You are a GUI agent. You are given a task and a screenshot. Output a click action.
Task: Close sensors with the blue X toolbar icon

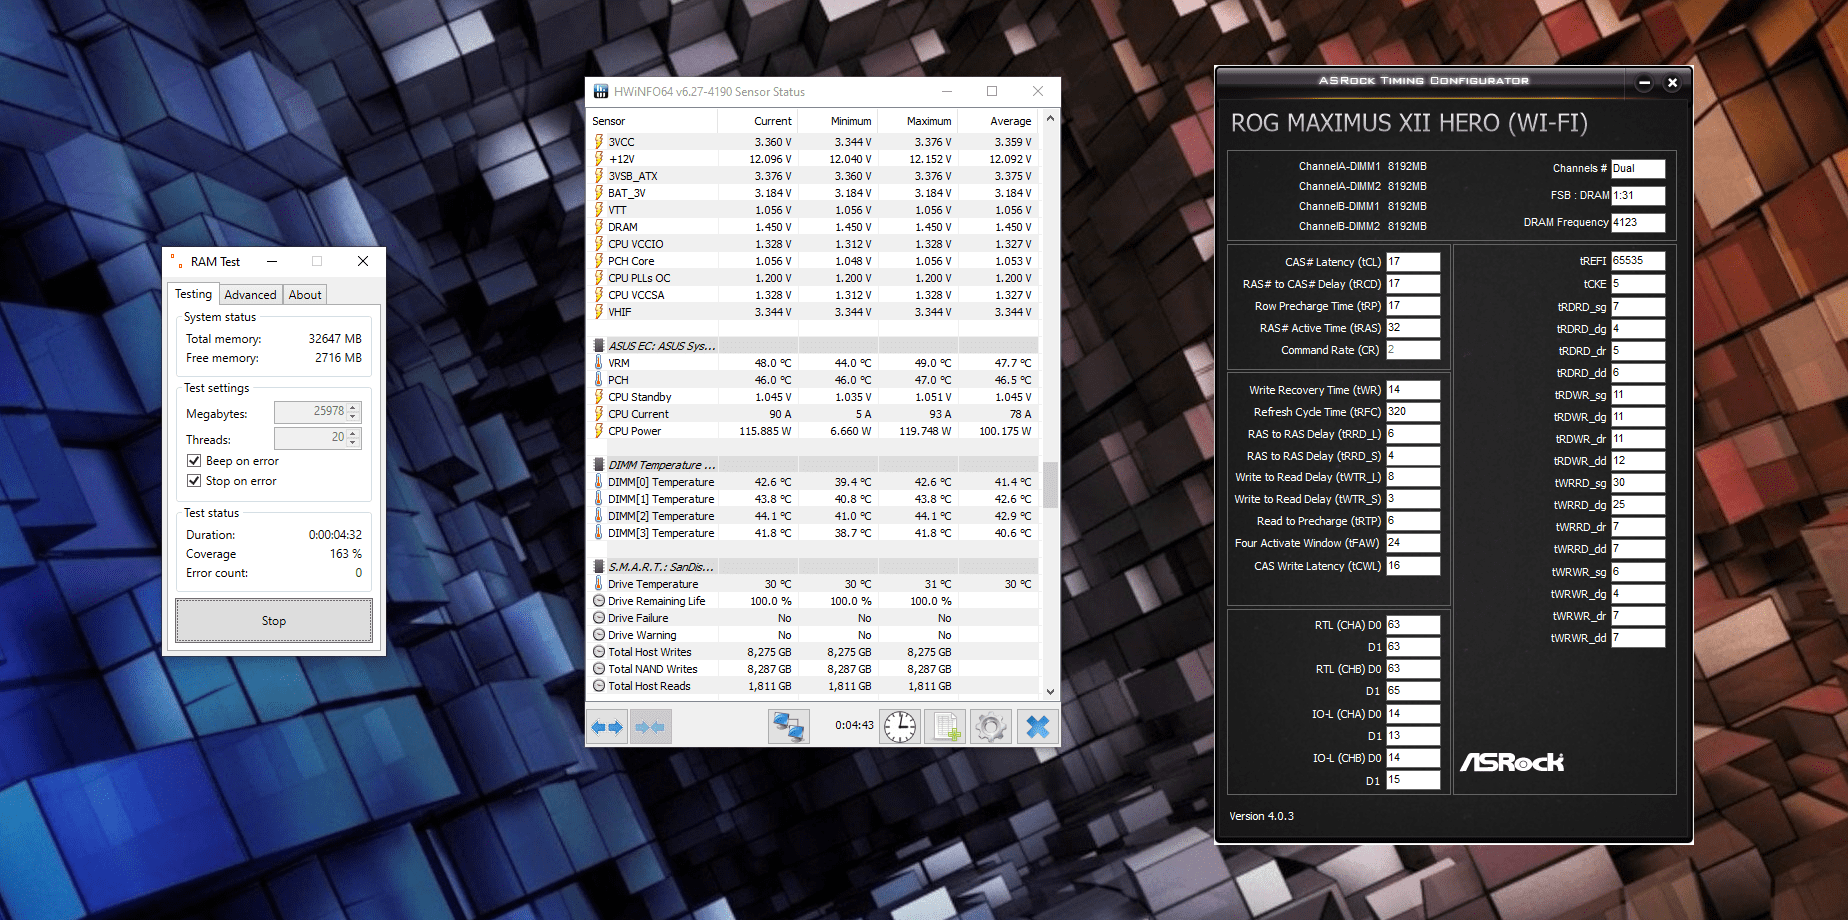click(1038, 727)
